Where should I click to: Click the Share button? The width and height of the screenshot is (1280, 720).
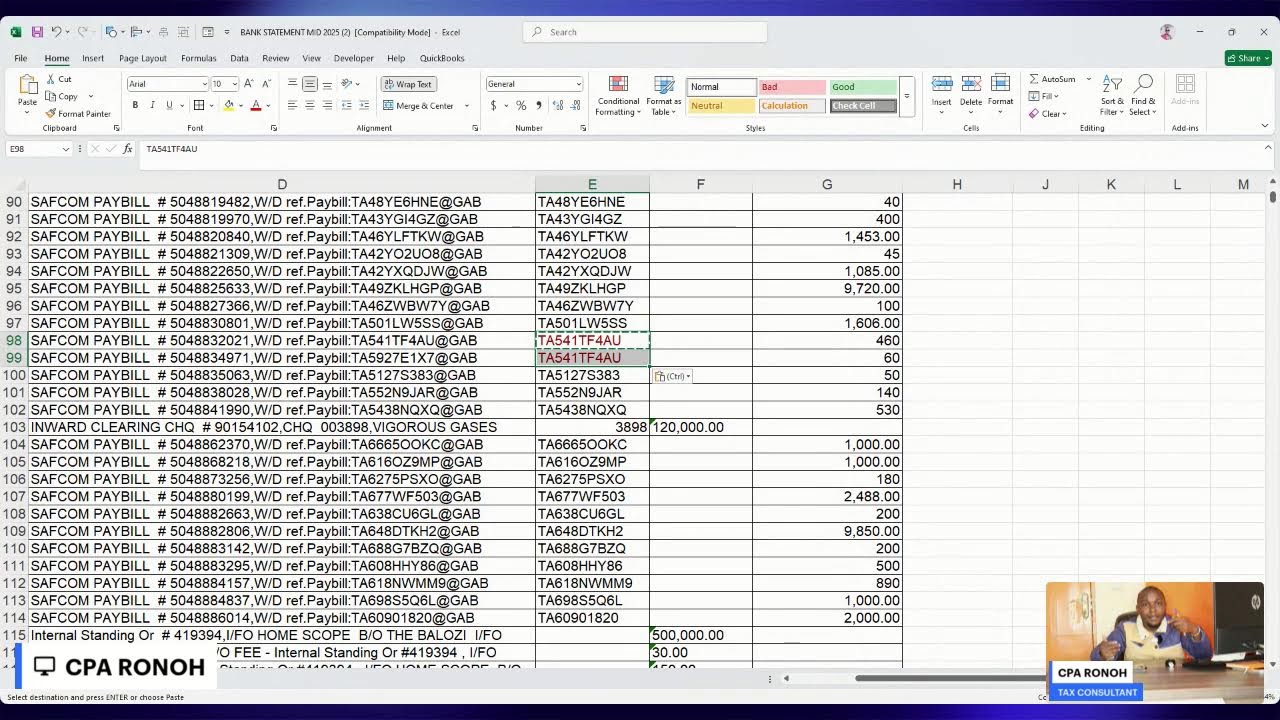1248,58
